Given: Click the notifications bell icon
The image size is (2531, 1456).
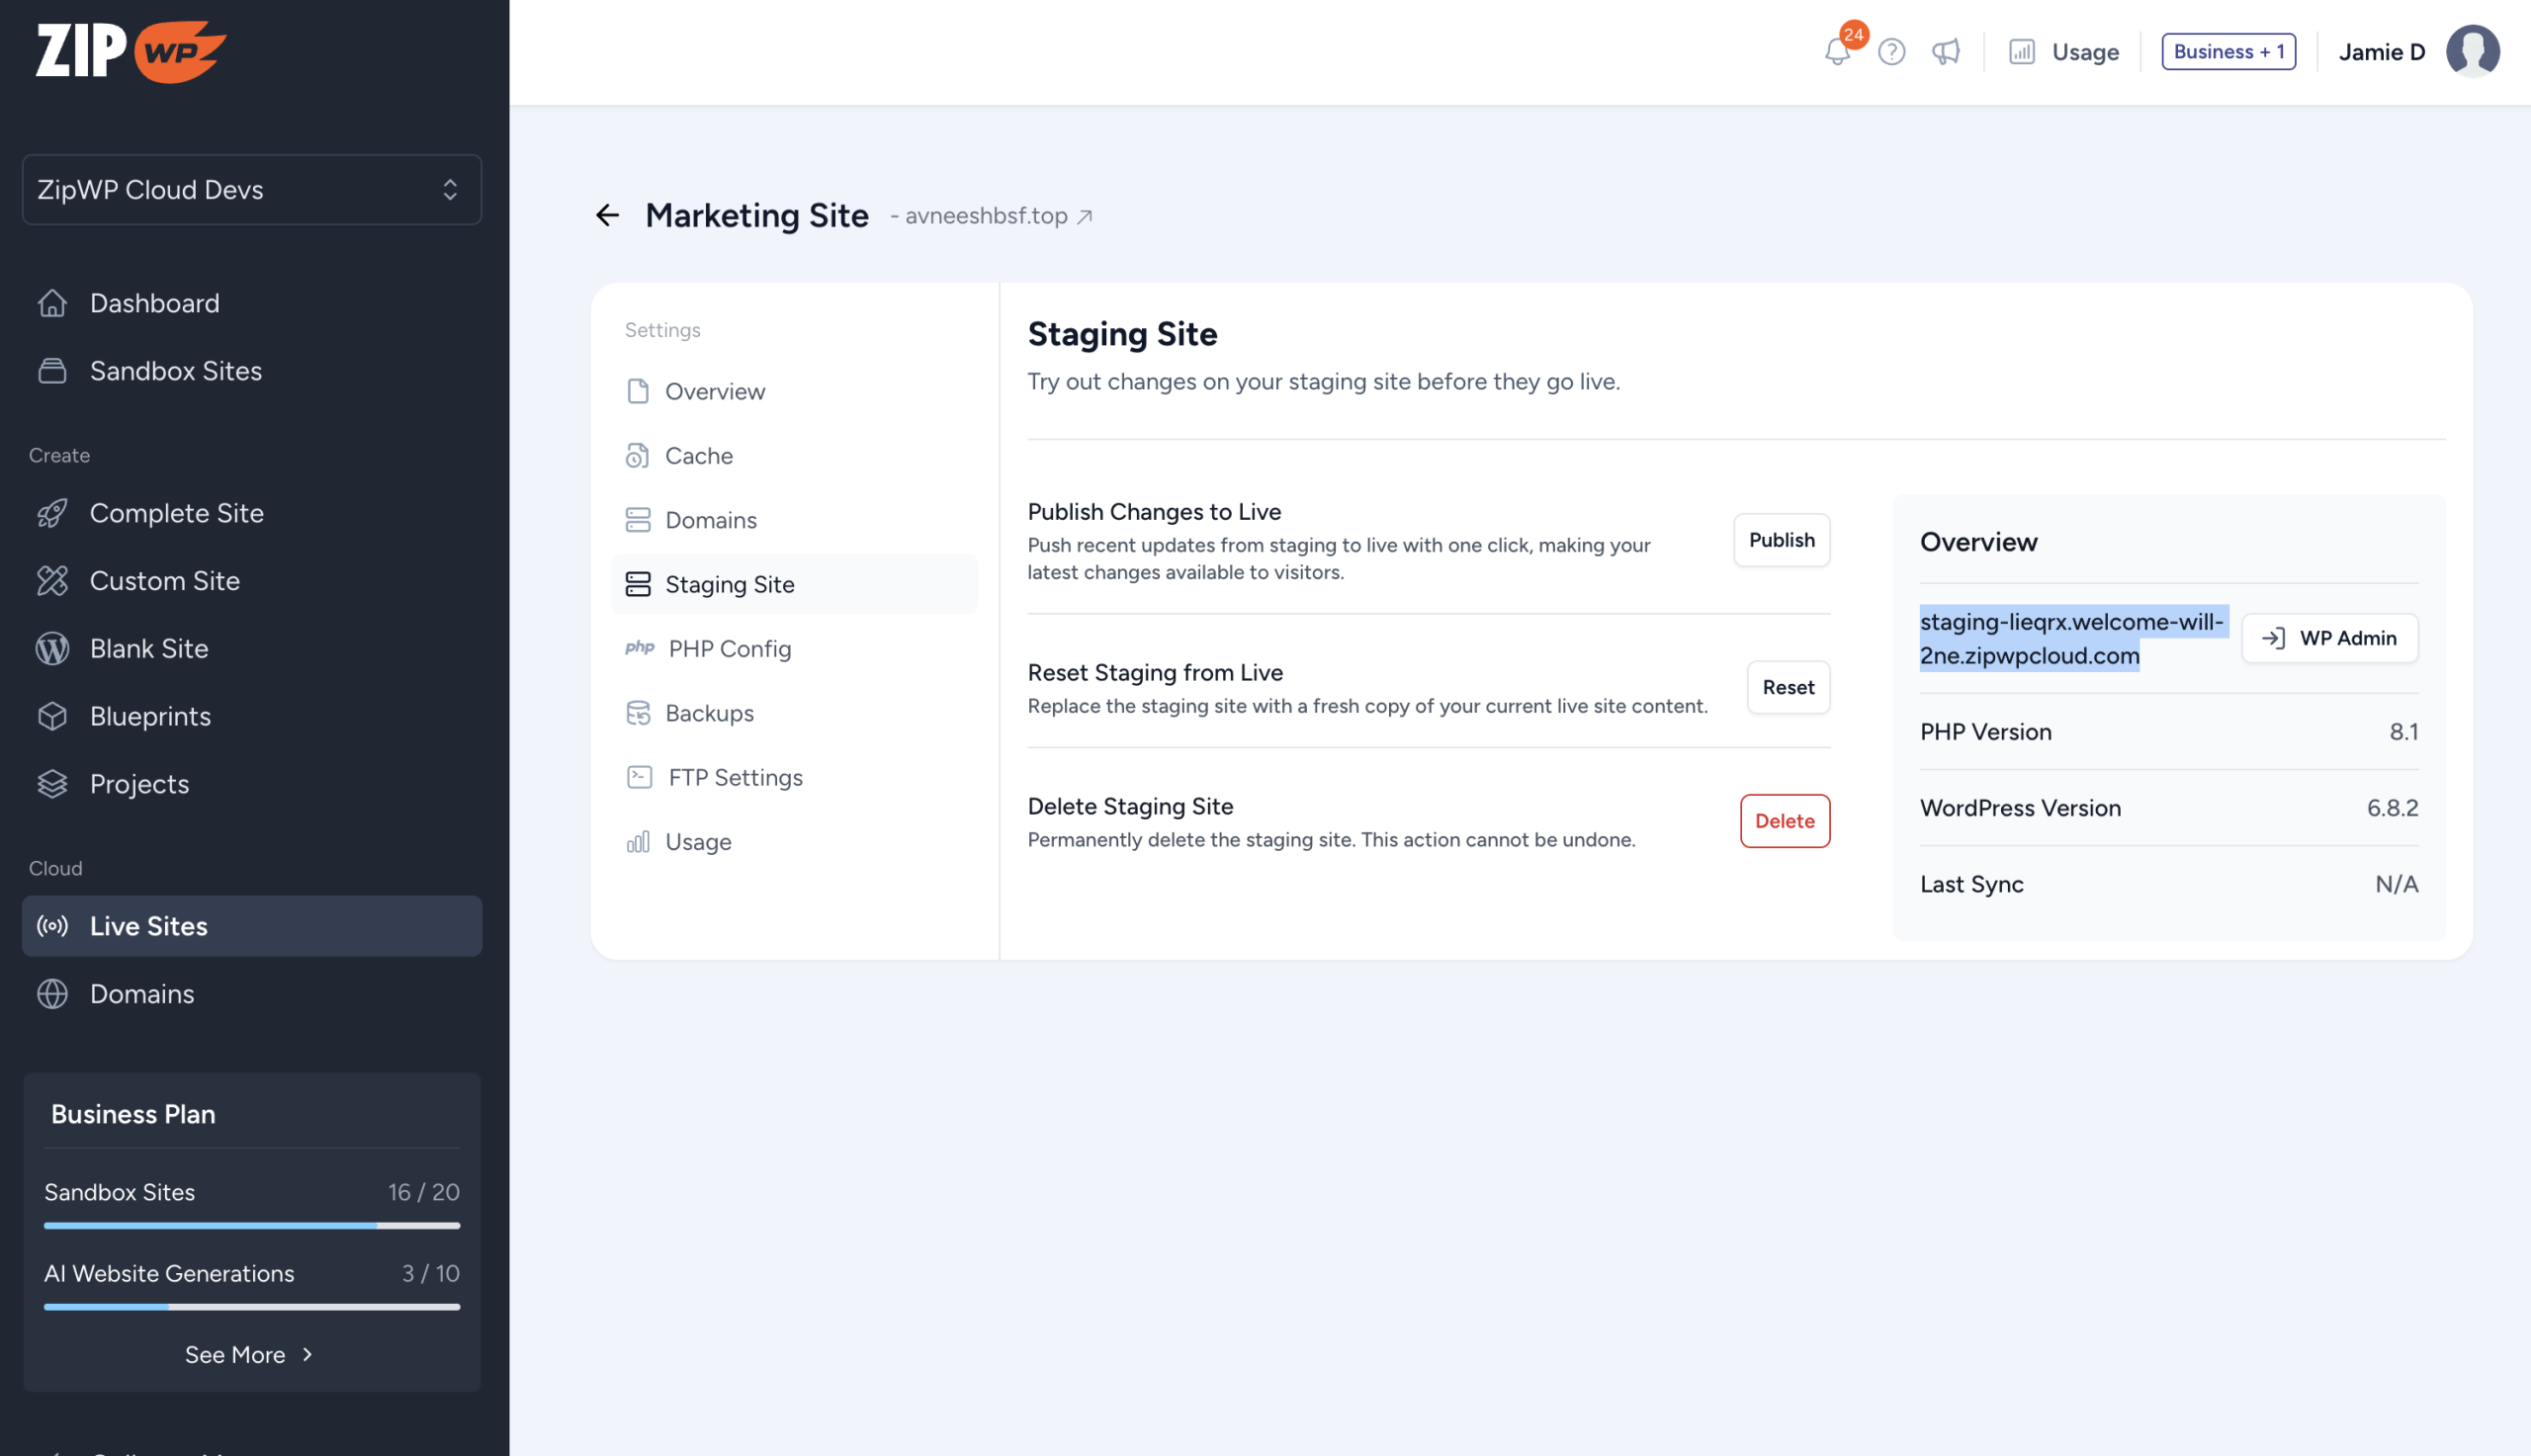Looking at the screenshot, I should coord(1836,51).
